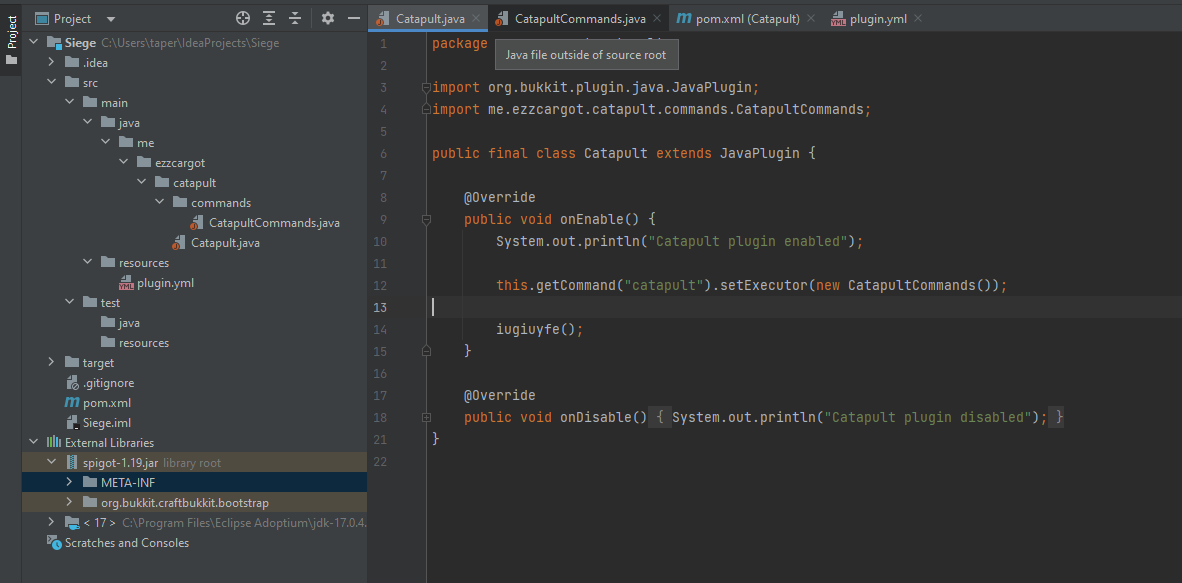Close the pom.xml (Catapult) tab
Image resolution: width=1182 pixels, height=583 pixels.
[811, 18]
